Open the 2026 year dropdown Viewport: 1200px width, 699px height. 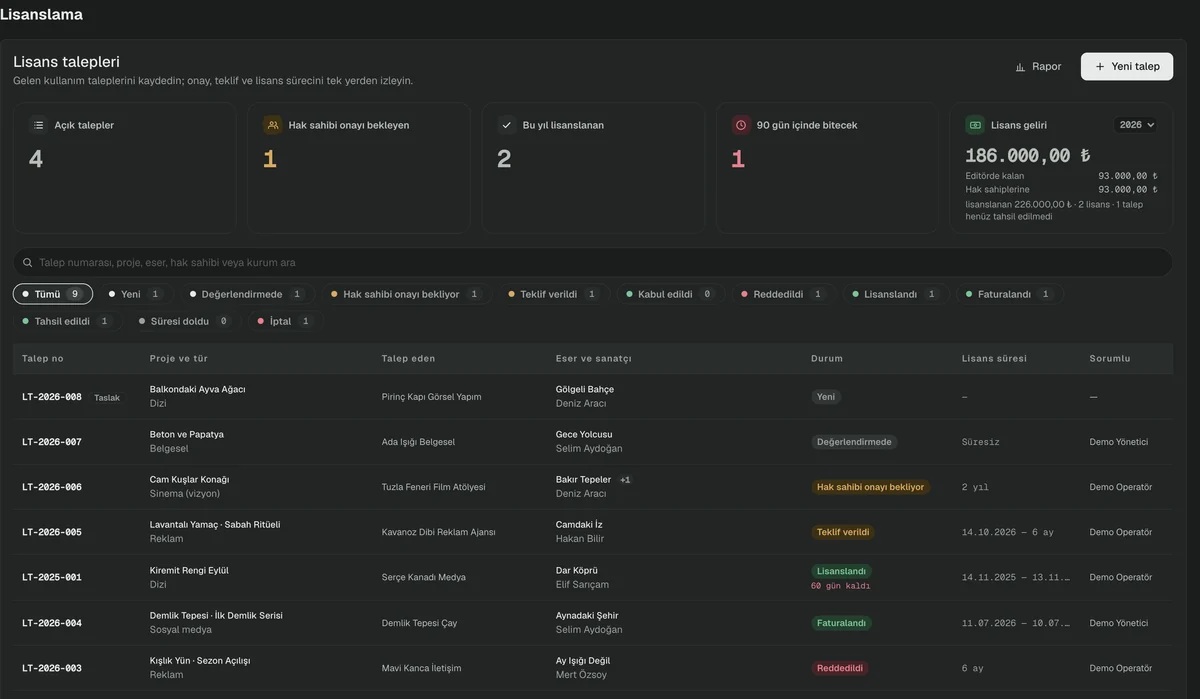coord(1137,125)
